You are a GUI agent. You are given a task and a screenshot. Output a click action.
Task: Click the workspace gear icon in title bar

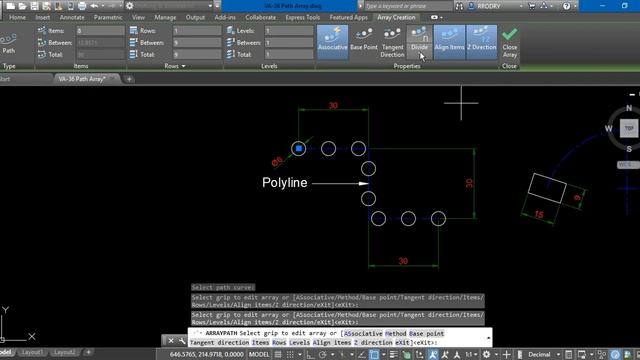point(129,6)
